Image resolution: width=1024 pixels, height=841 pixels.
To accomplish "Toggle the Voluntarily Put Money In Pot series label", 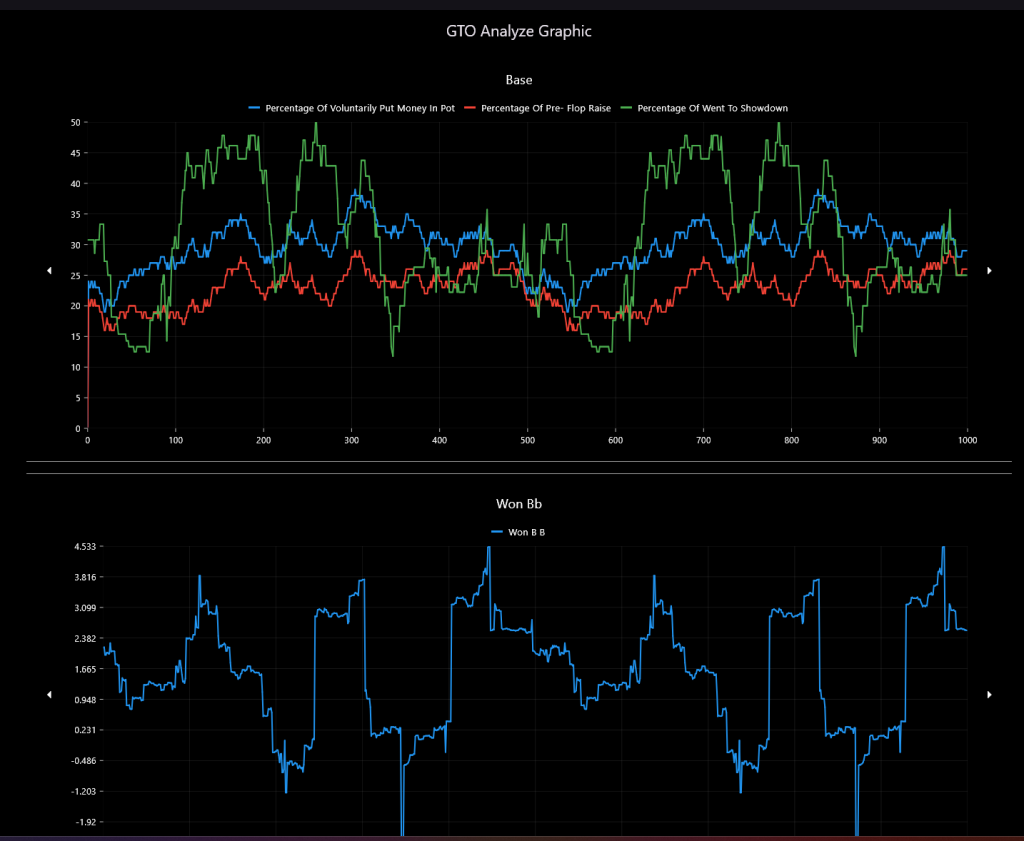I will tap(360, 108).
